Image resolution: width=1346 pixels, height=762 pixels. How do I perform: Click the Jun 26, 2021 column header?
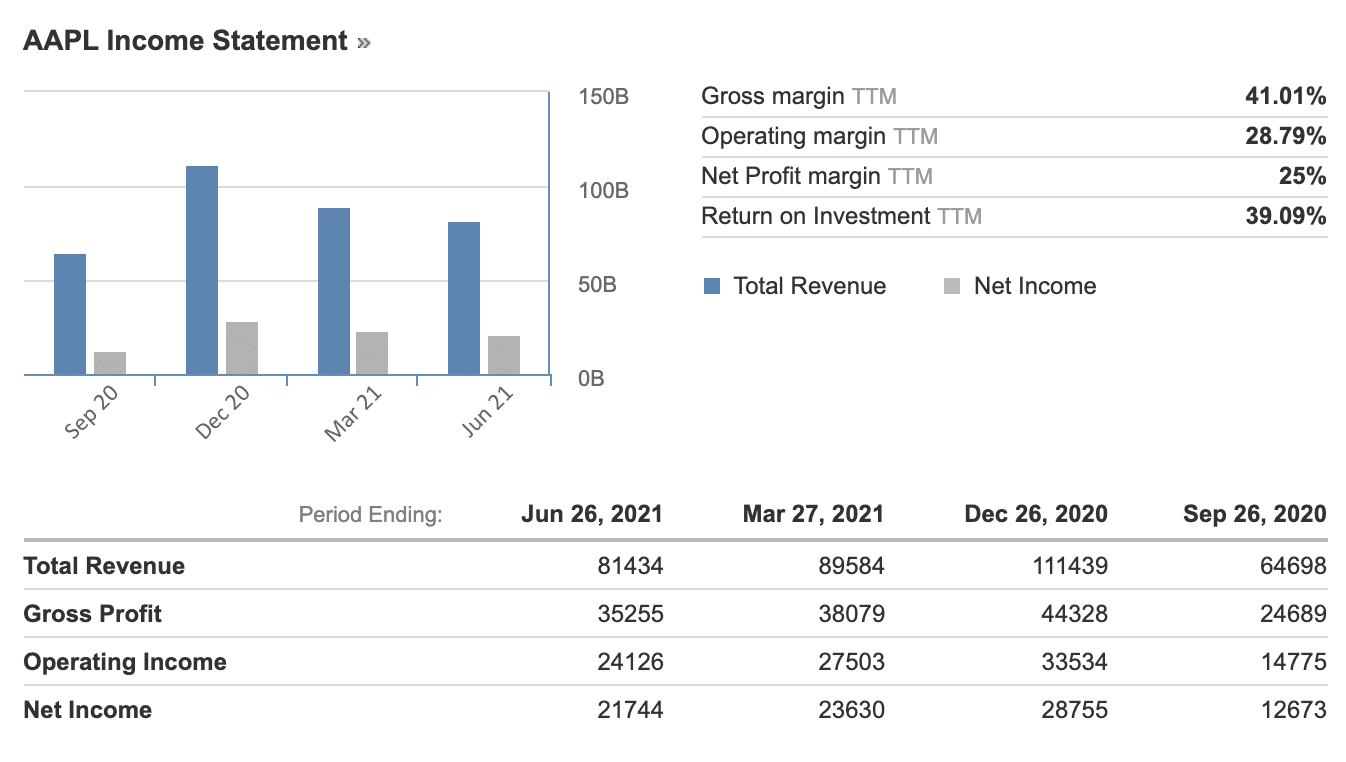pyautogui.click(x=592, y=514)
